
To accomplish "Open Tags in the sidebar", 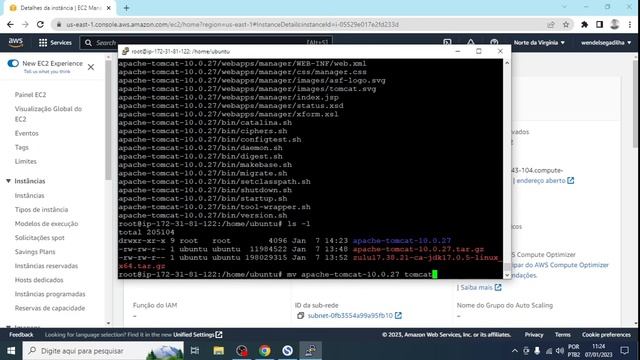I will click(x=22, y=147).
